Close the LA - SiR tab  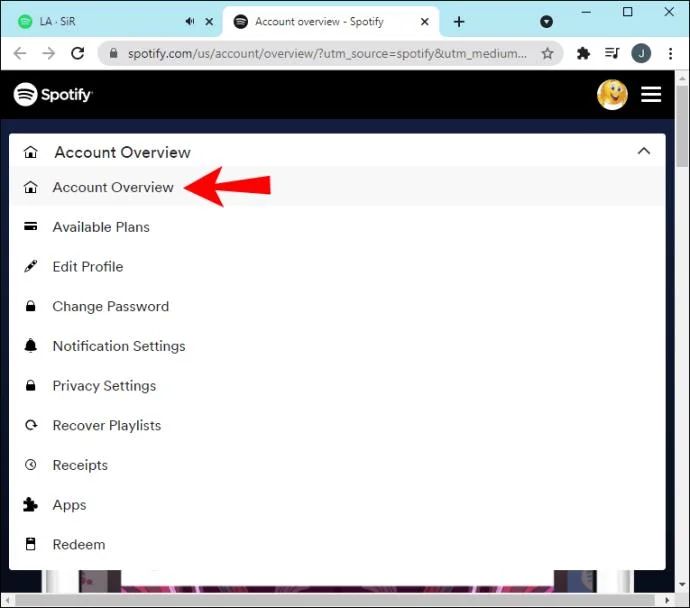pos(209,22)
